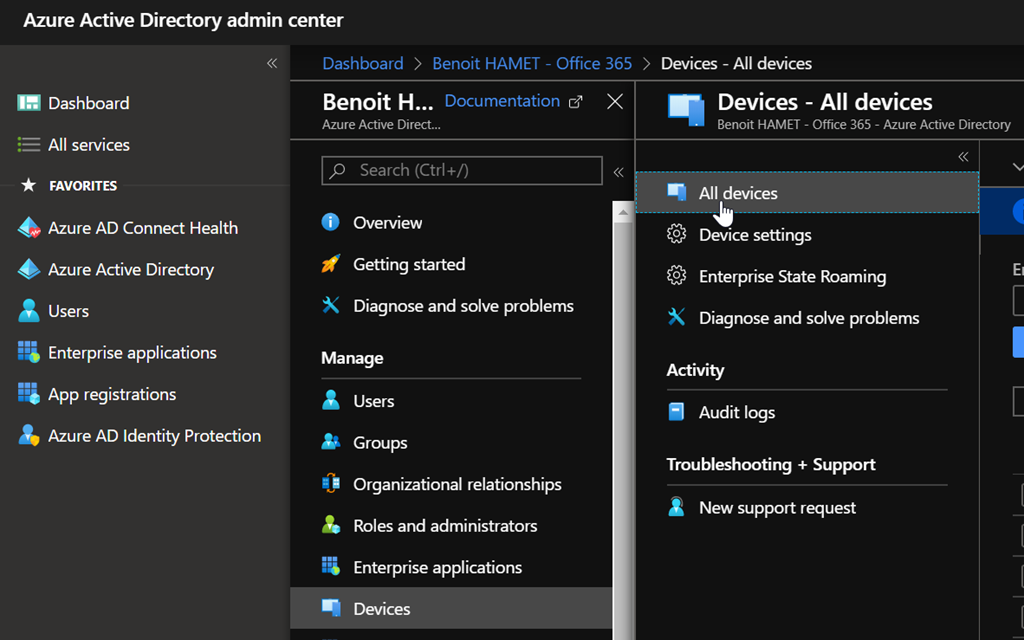This screenshot has width=1024, height=640.
Task: Click the Azure AD Identity Protection icon
Action: tap(29, 436)
